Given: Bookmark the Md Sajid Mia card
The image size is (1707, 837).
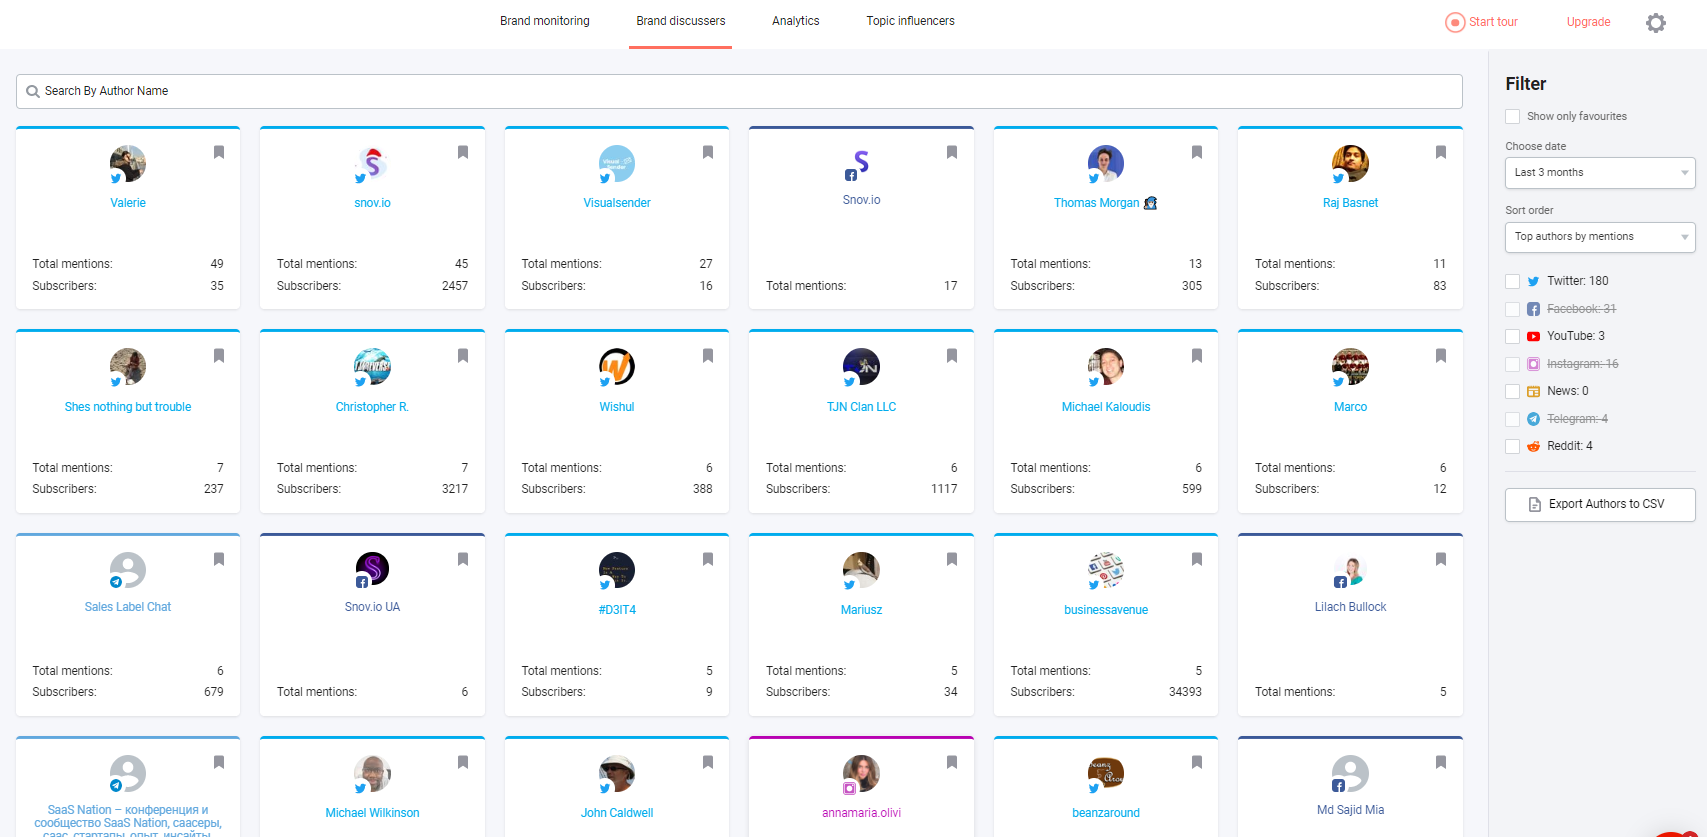Looking at the screenshot, I should pyautogui.click(x=1441, y=762).
